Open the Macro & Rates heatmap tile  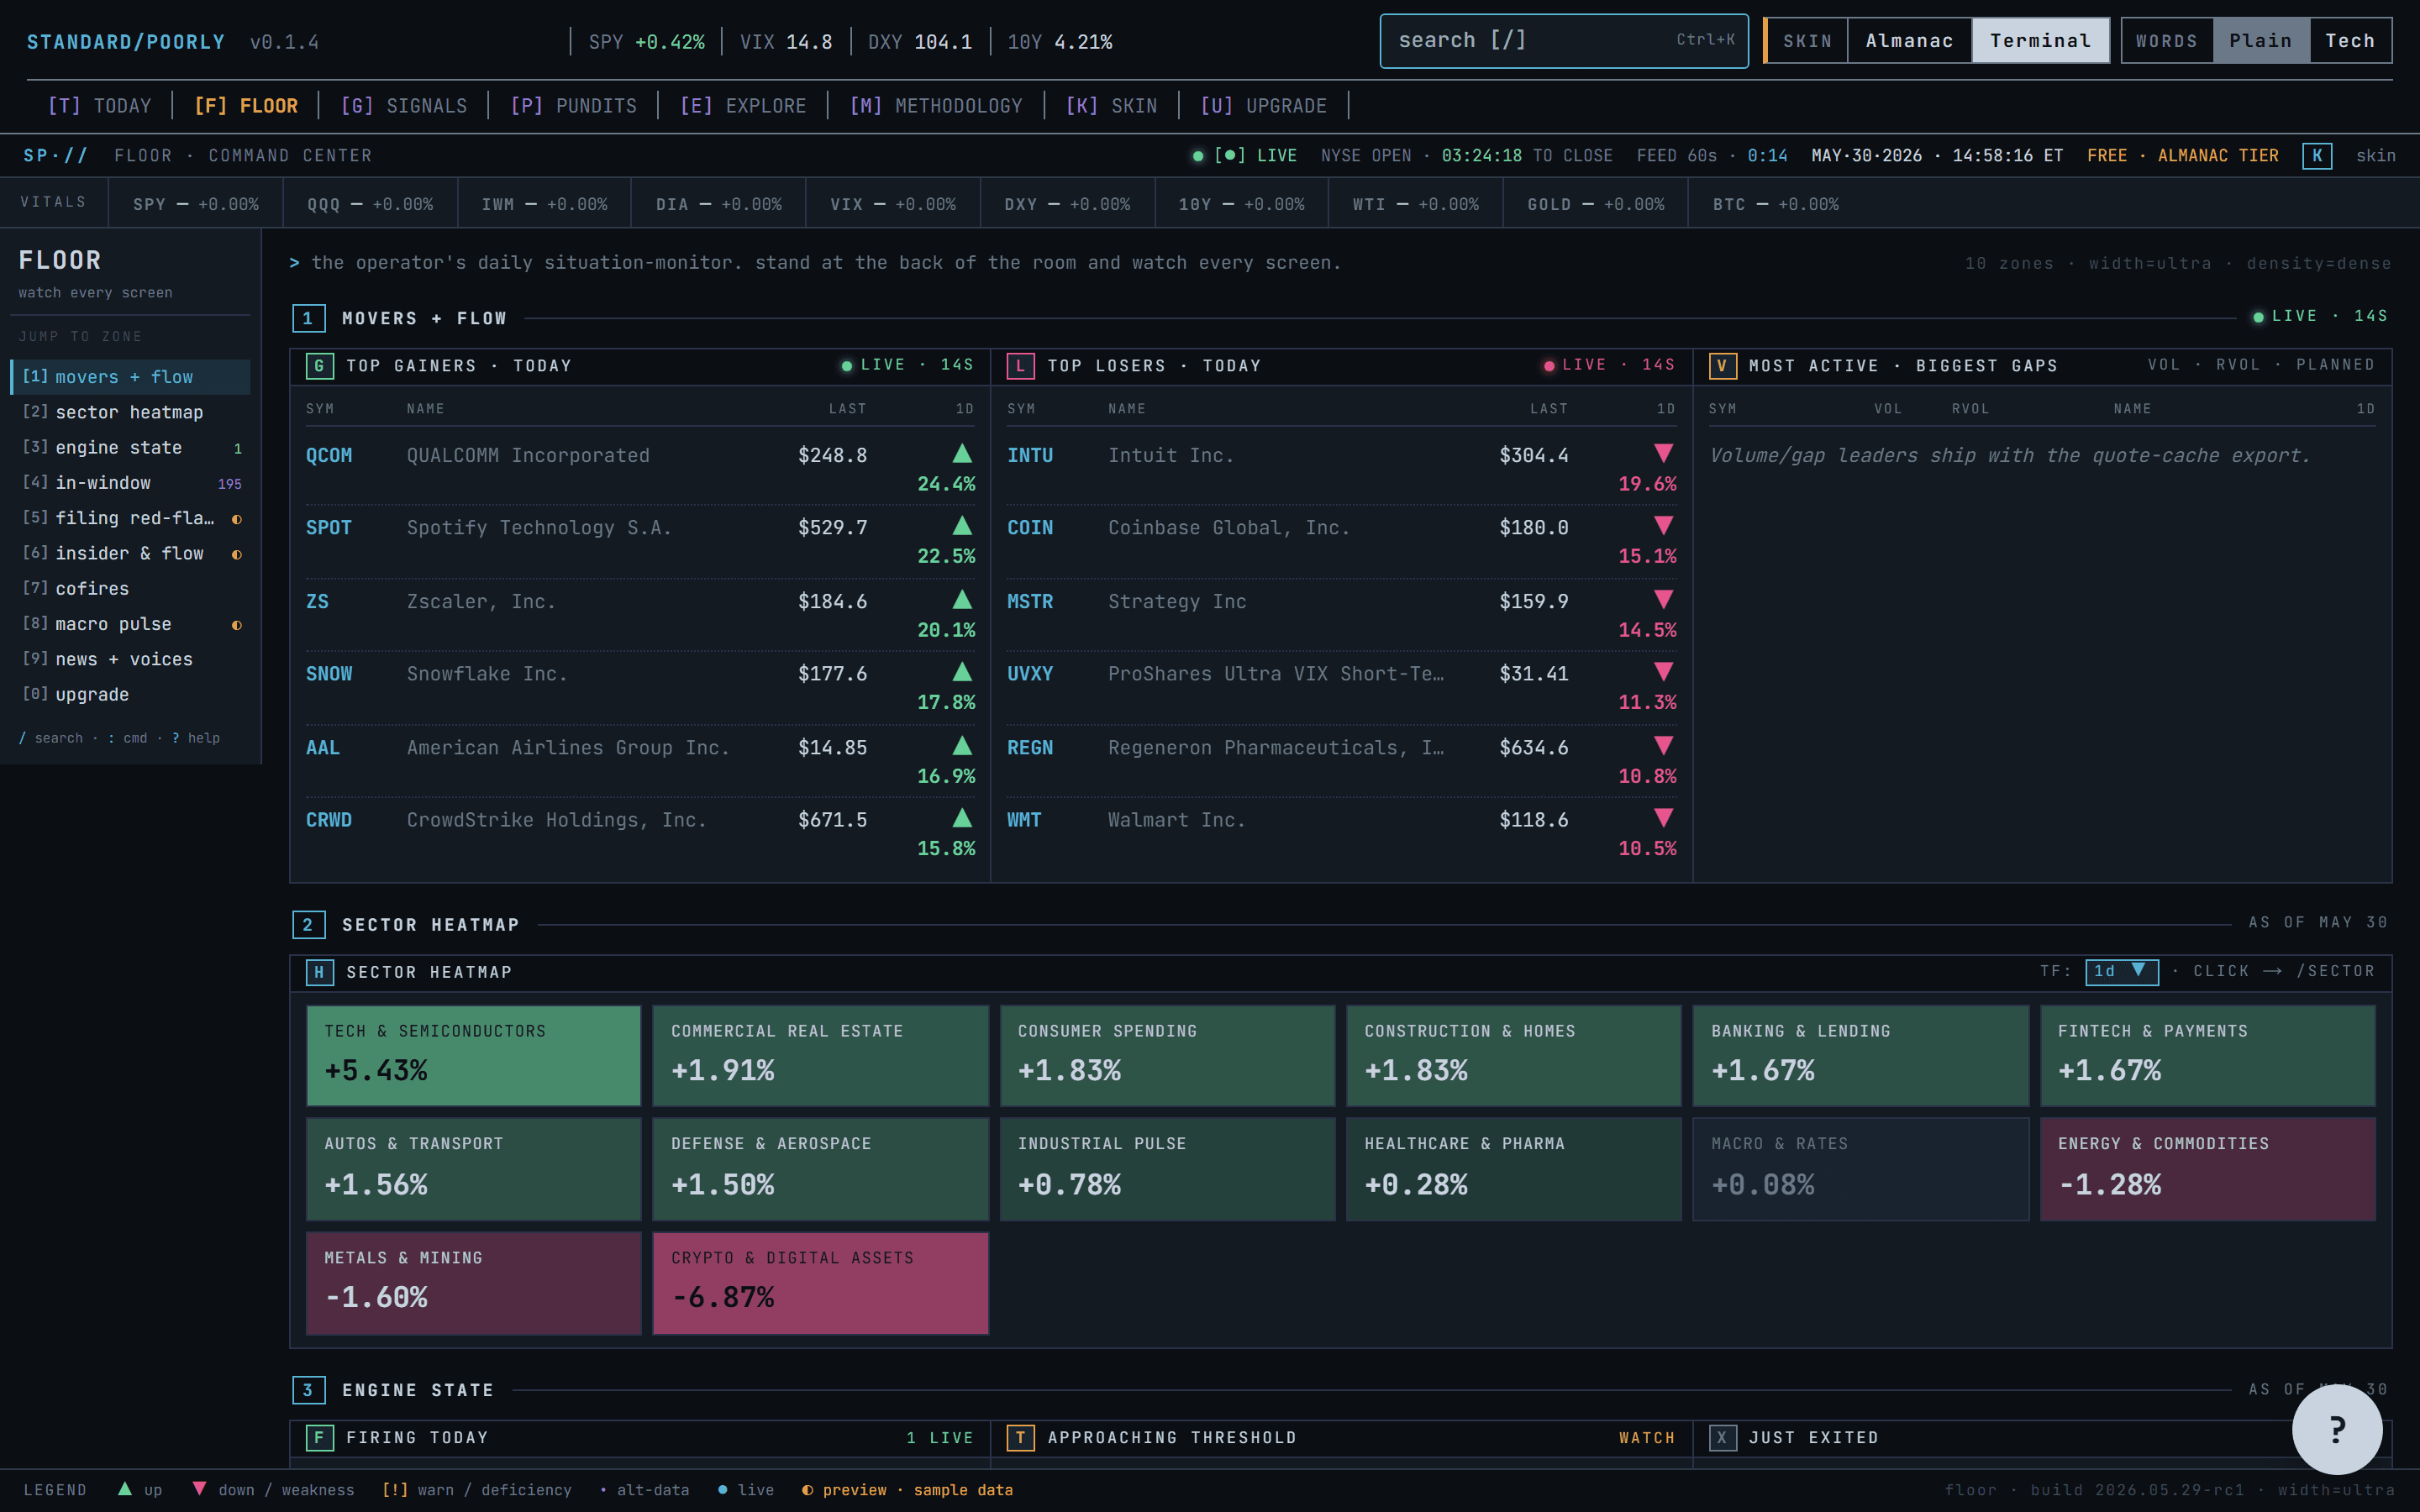[x=1860, y=1169]
